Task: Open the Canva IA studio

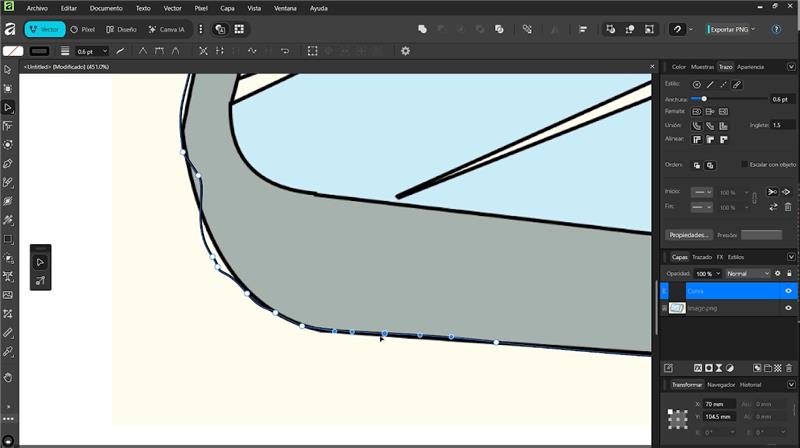Action: coord(166,29)
